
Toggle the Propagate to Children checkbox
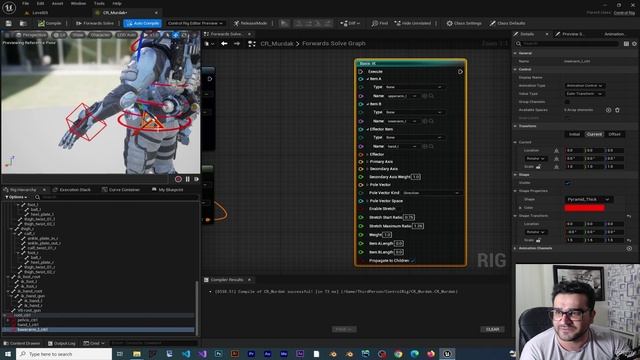[413, 260]
